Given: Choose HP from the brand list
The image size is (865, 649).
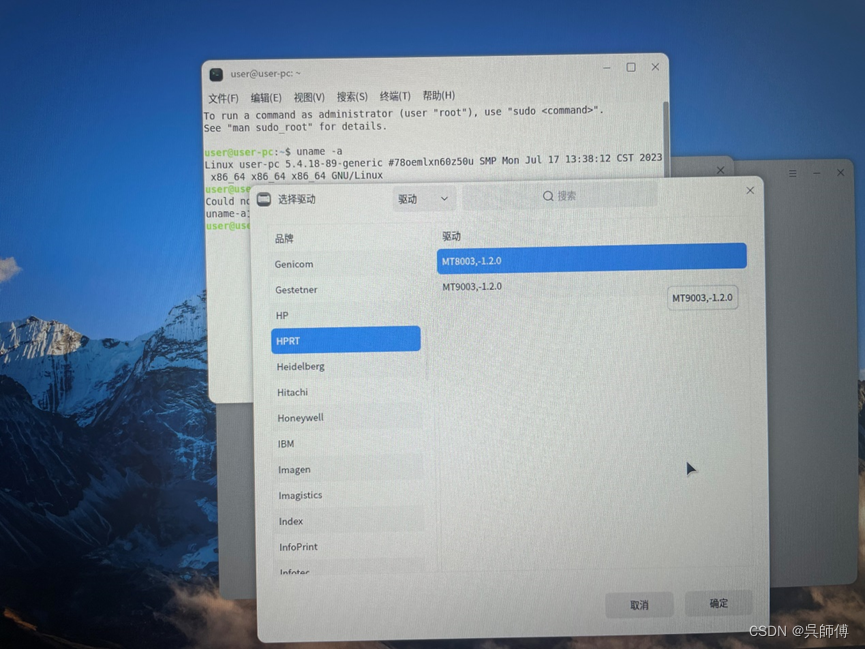Looking at the screenshot, I should [x=346, y=315].
